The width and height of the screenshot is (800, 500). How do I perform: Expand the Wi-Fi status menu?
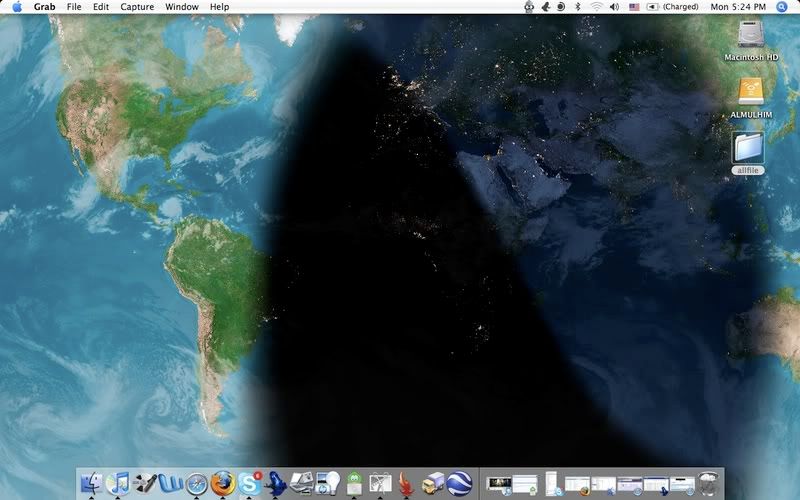coord(597,7)
